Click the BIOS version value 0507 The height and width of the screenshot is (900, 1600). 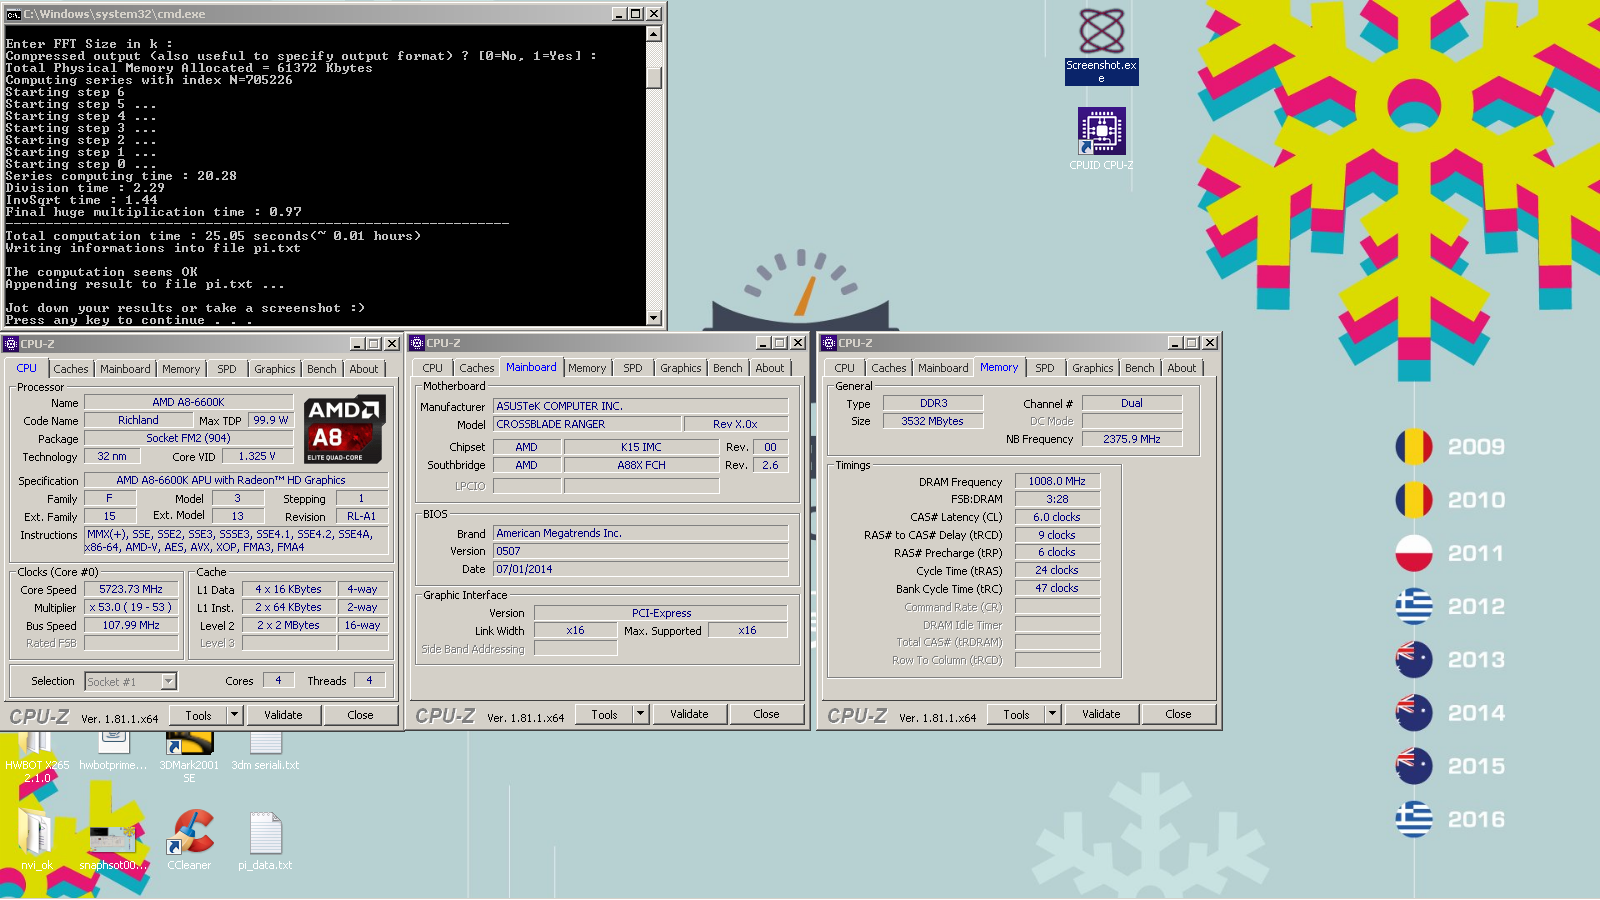click(640, 551)
